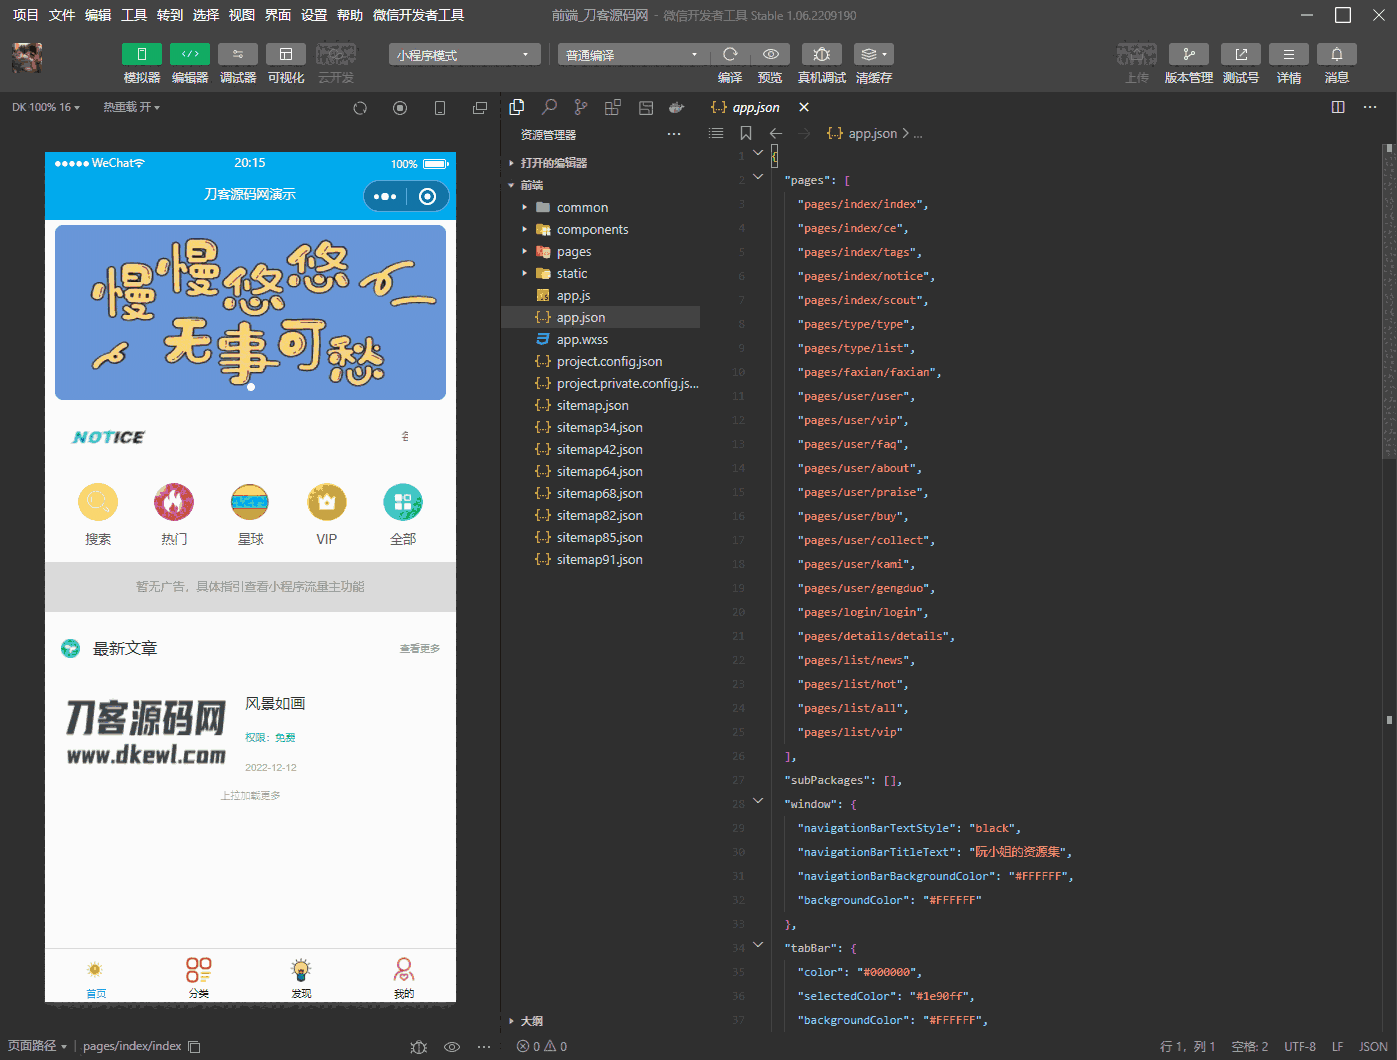Open source control branch icon in sidebar
This screenshot has height=1060, width=1397.
coord(581,107)
